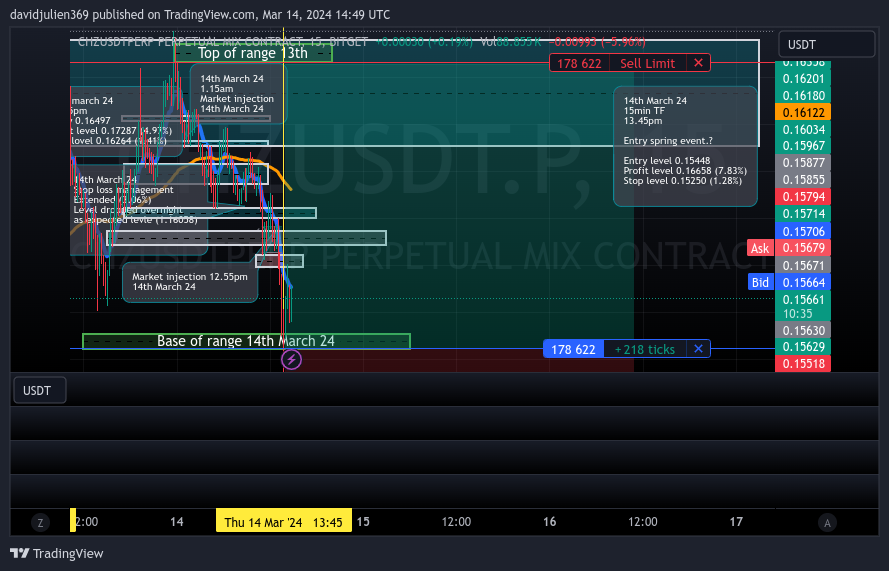Select the Top of range 13th annotation

253,53
